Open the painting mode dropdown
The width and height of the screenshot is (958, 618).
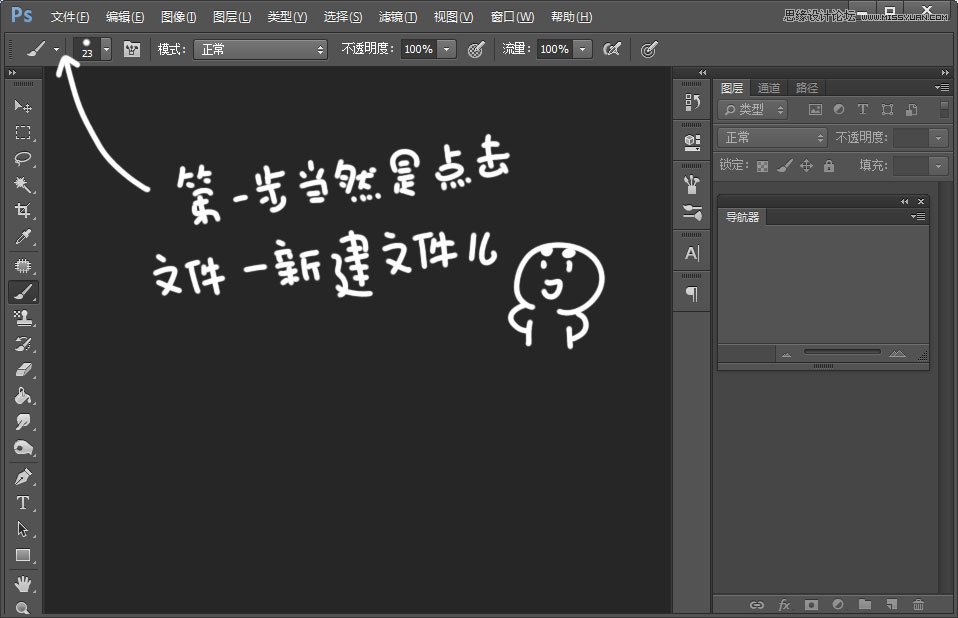click(260, 49)
